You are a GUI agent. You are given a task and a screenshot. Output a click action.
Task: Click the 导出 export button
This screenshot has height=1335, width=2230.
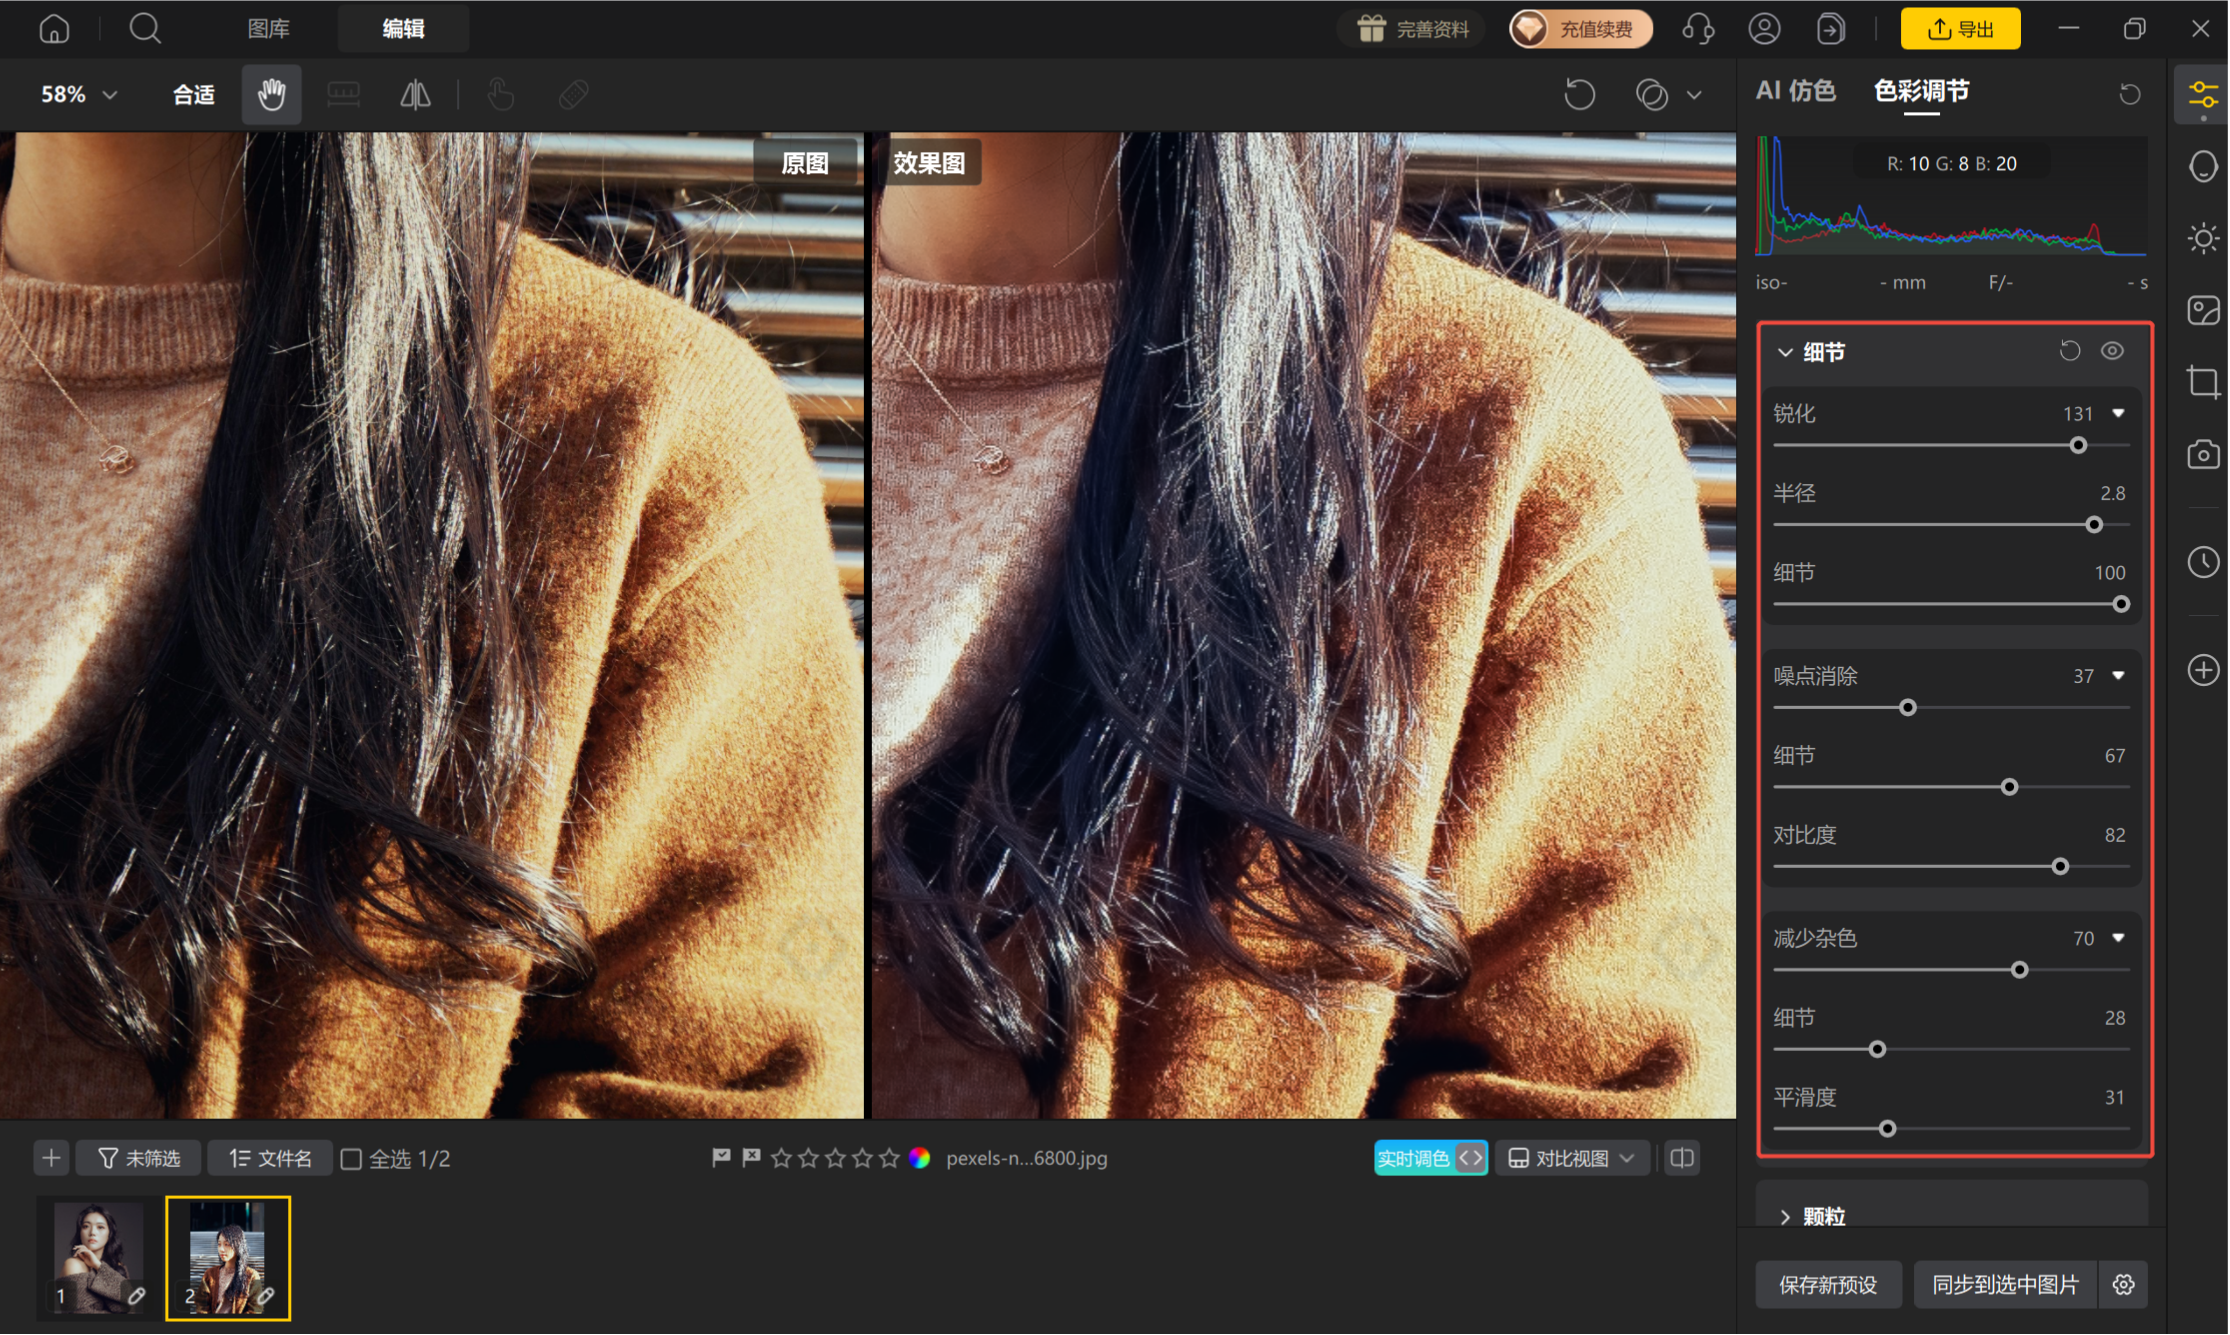pyautogui.click(x=1960, y=29)
